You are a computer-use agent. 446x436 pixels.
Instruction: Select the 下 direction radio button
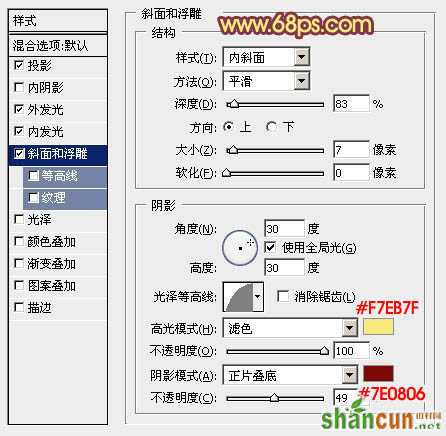(x=271, y=127)
